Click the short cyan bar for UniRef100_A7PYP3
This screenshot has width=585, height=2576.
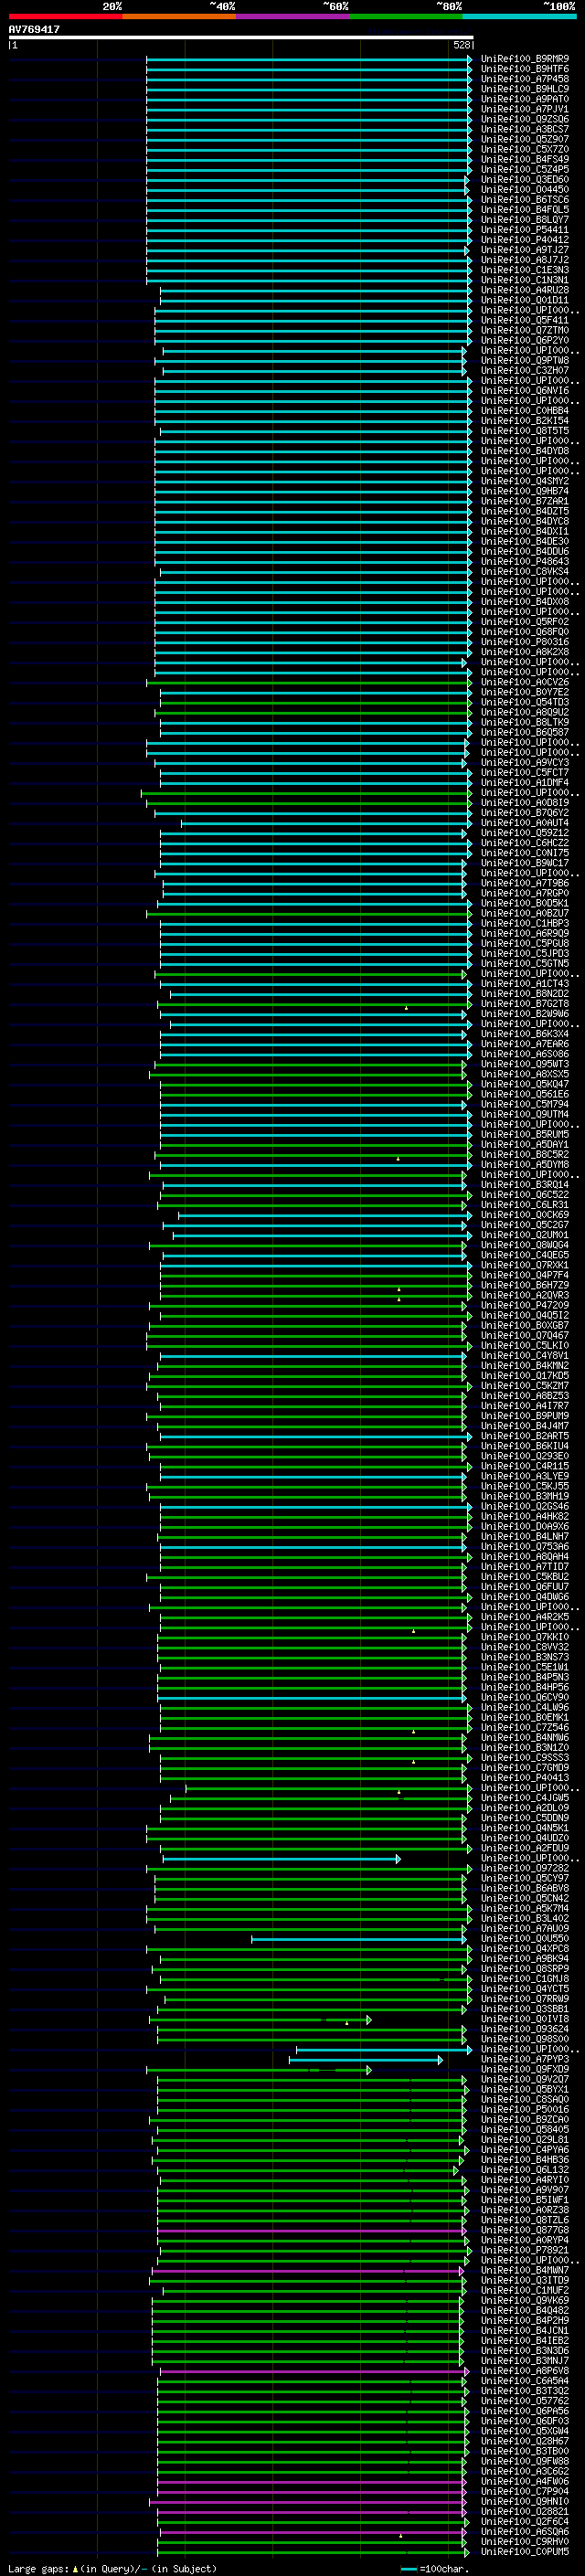(366, 2059)
